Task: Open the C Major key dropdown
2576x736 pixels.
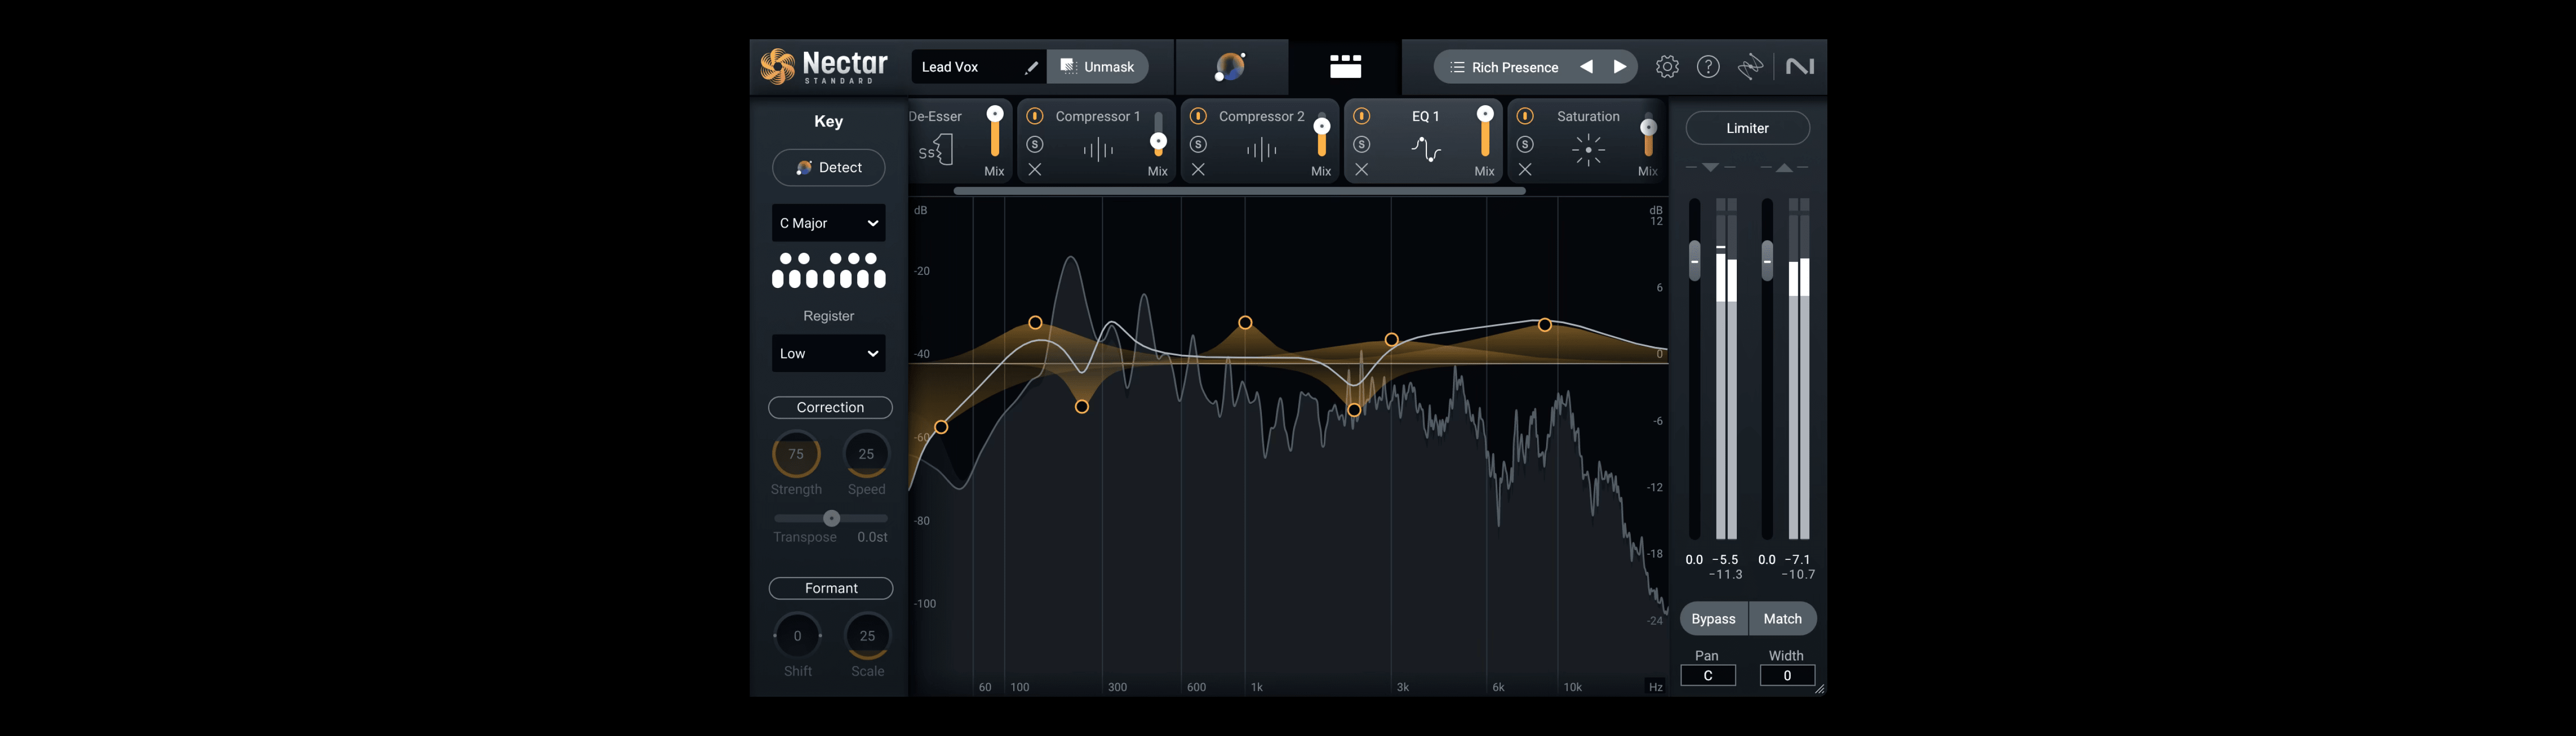Action: 828,223
